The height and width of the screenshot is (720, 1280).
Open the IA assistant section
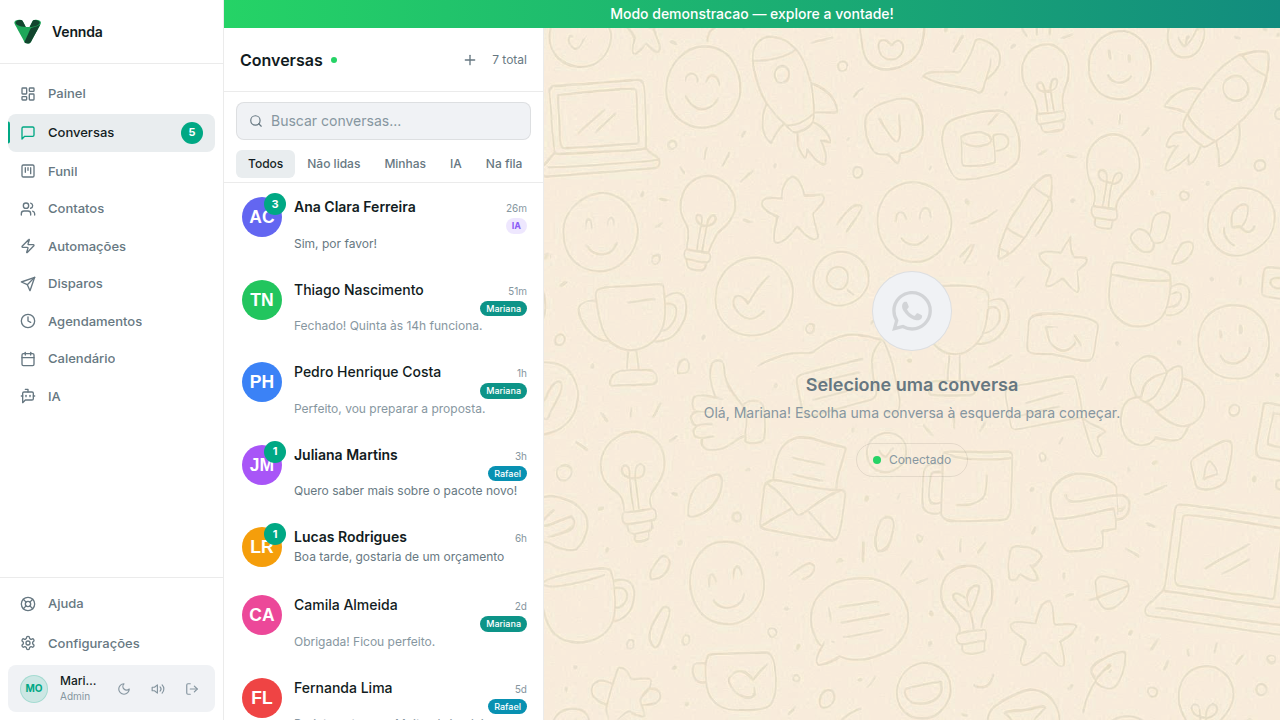[x=55, y=396]
